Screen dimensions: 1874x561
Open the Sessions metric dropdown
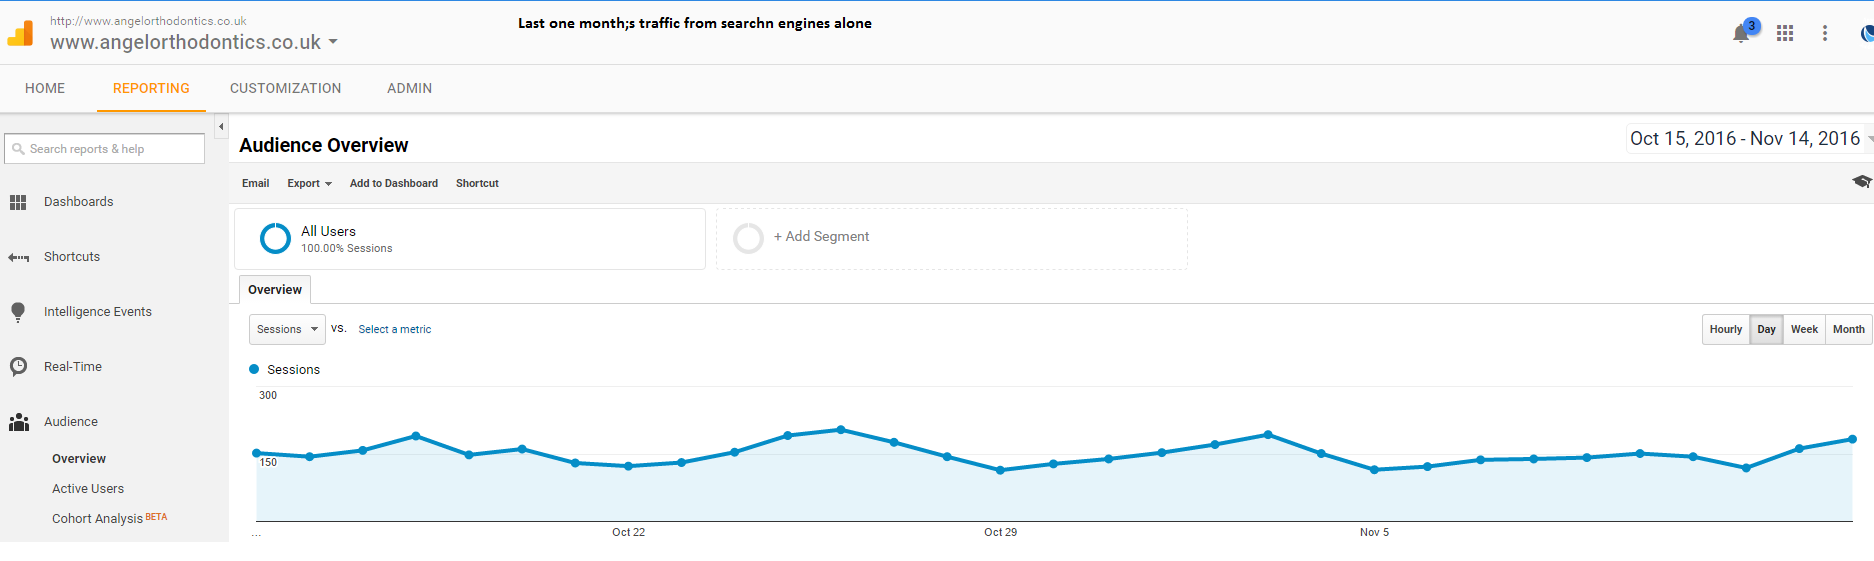(287, 329)
